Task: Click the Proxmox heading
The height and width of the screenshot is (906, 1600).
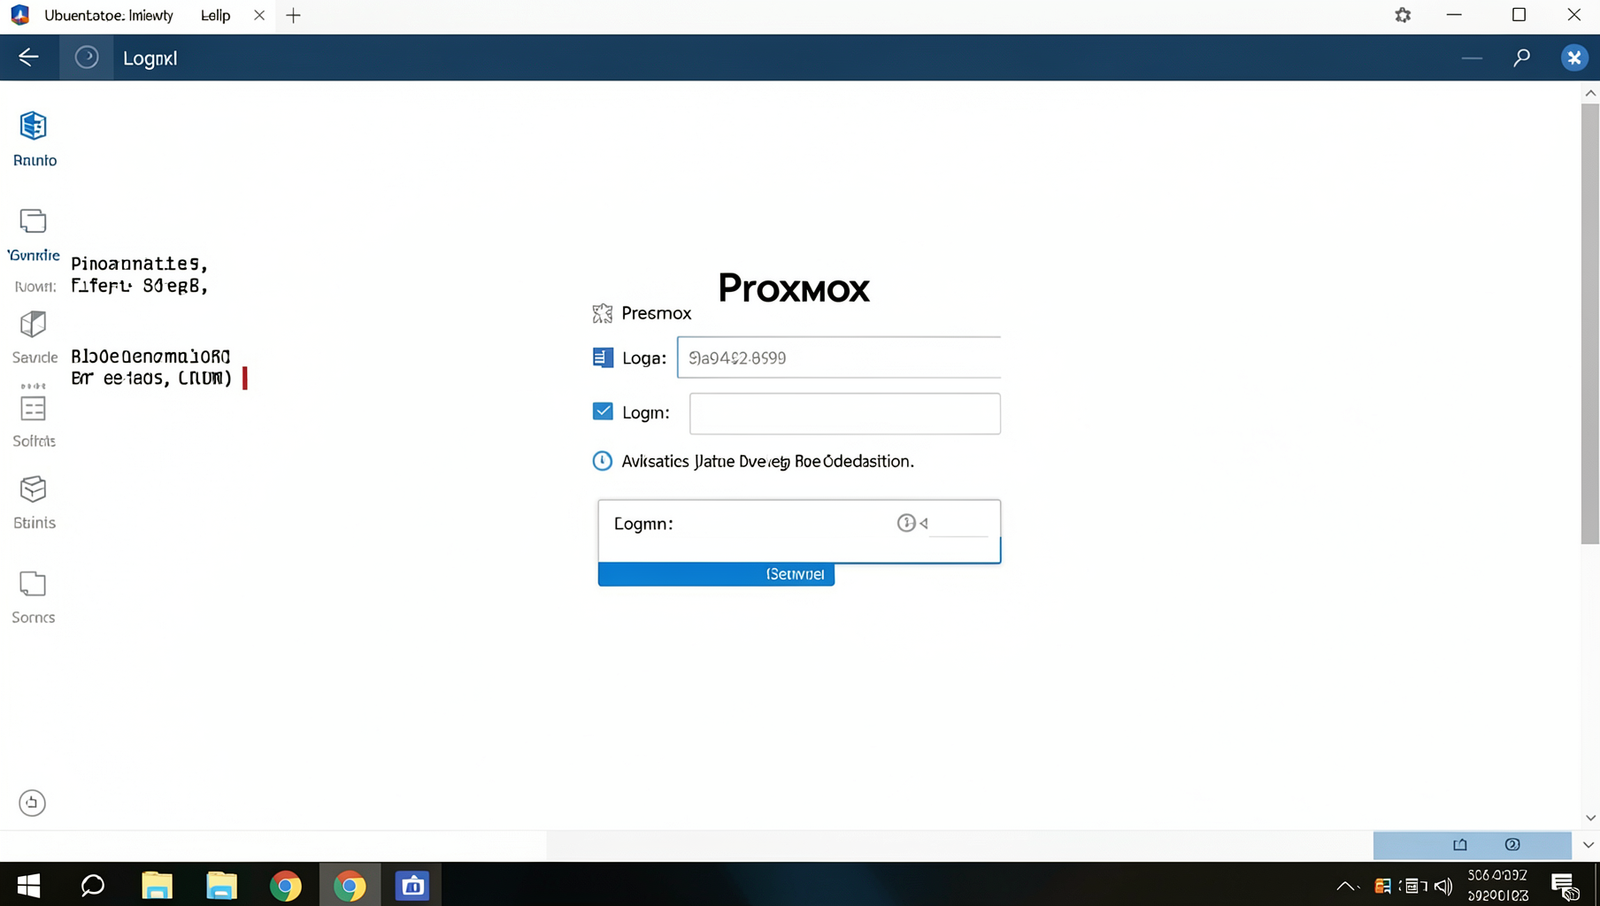Action: coord(794,288)
